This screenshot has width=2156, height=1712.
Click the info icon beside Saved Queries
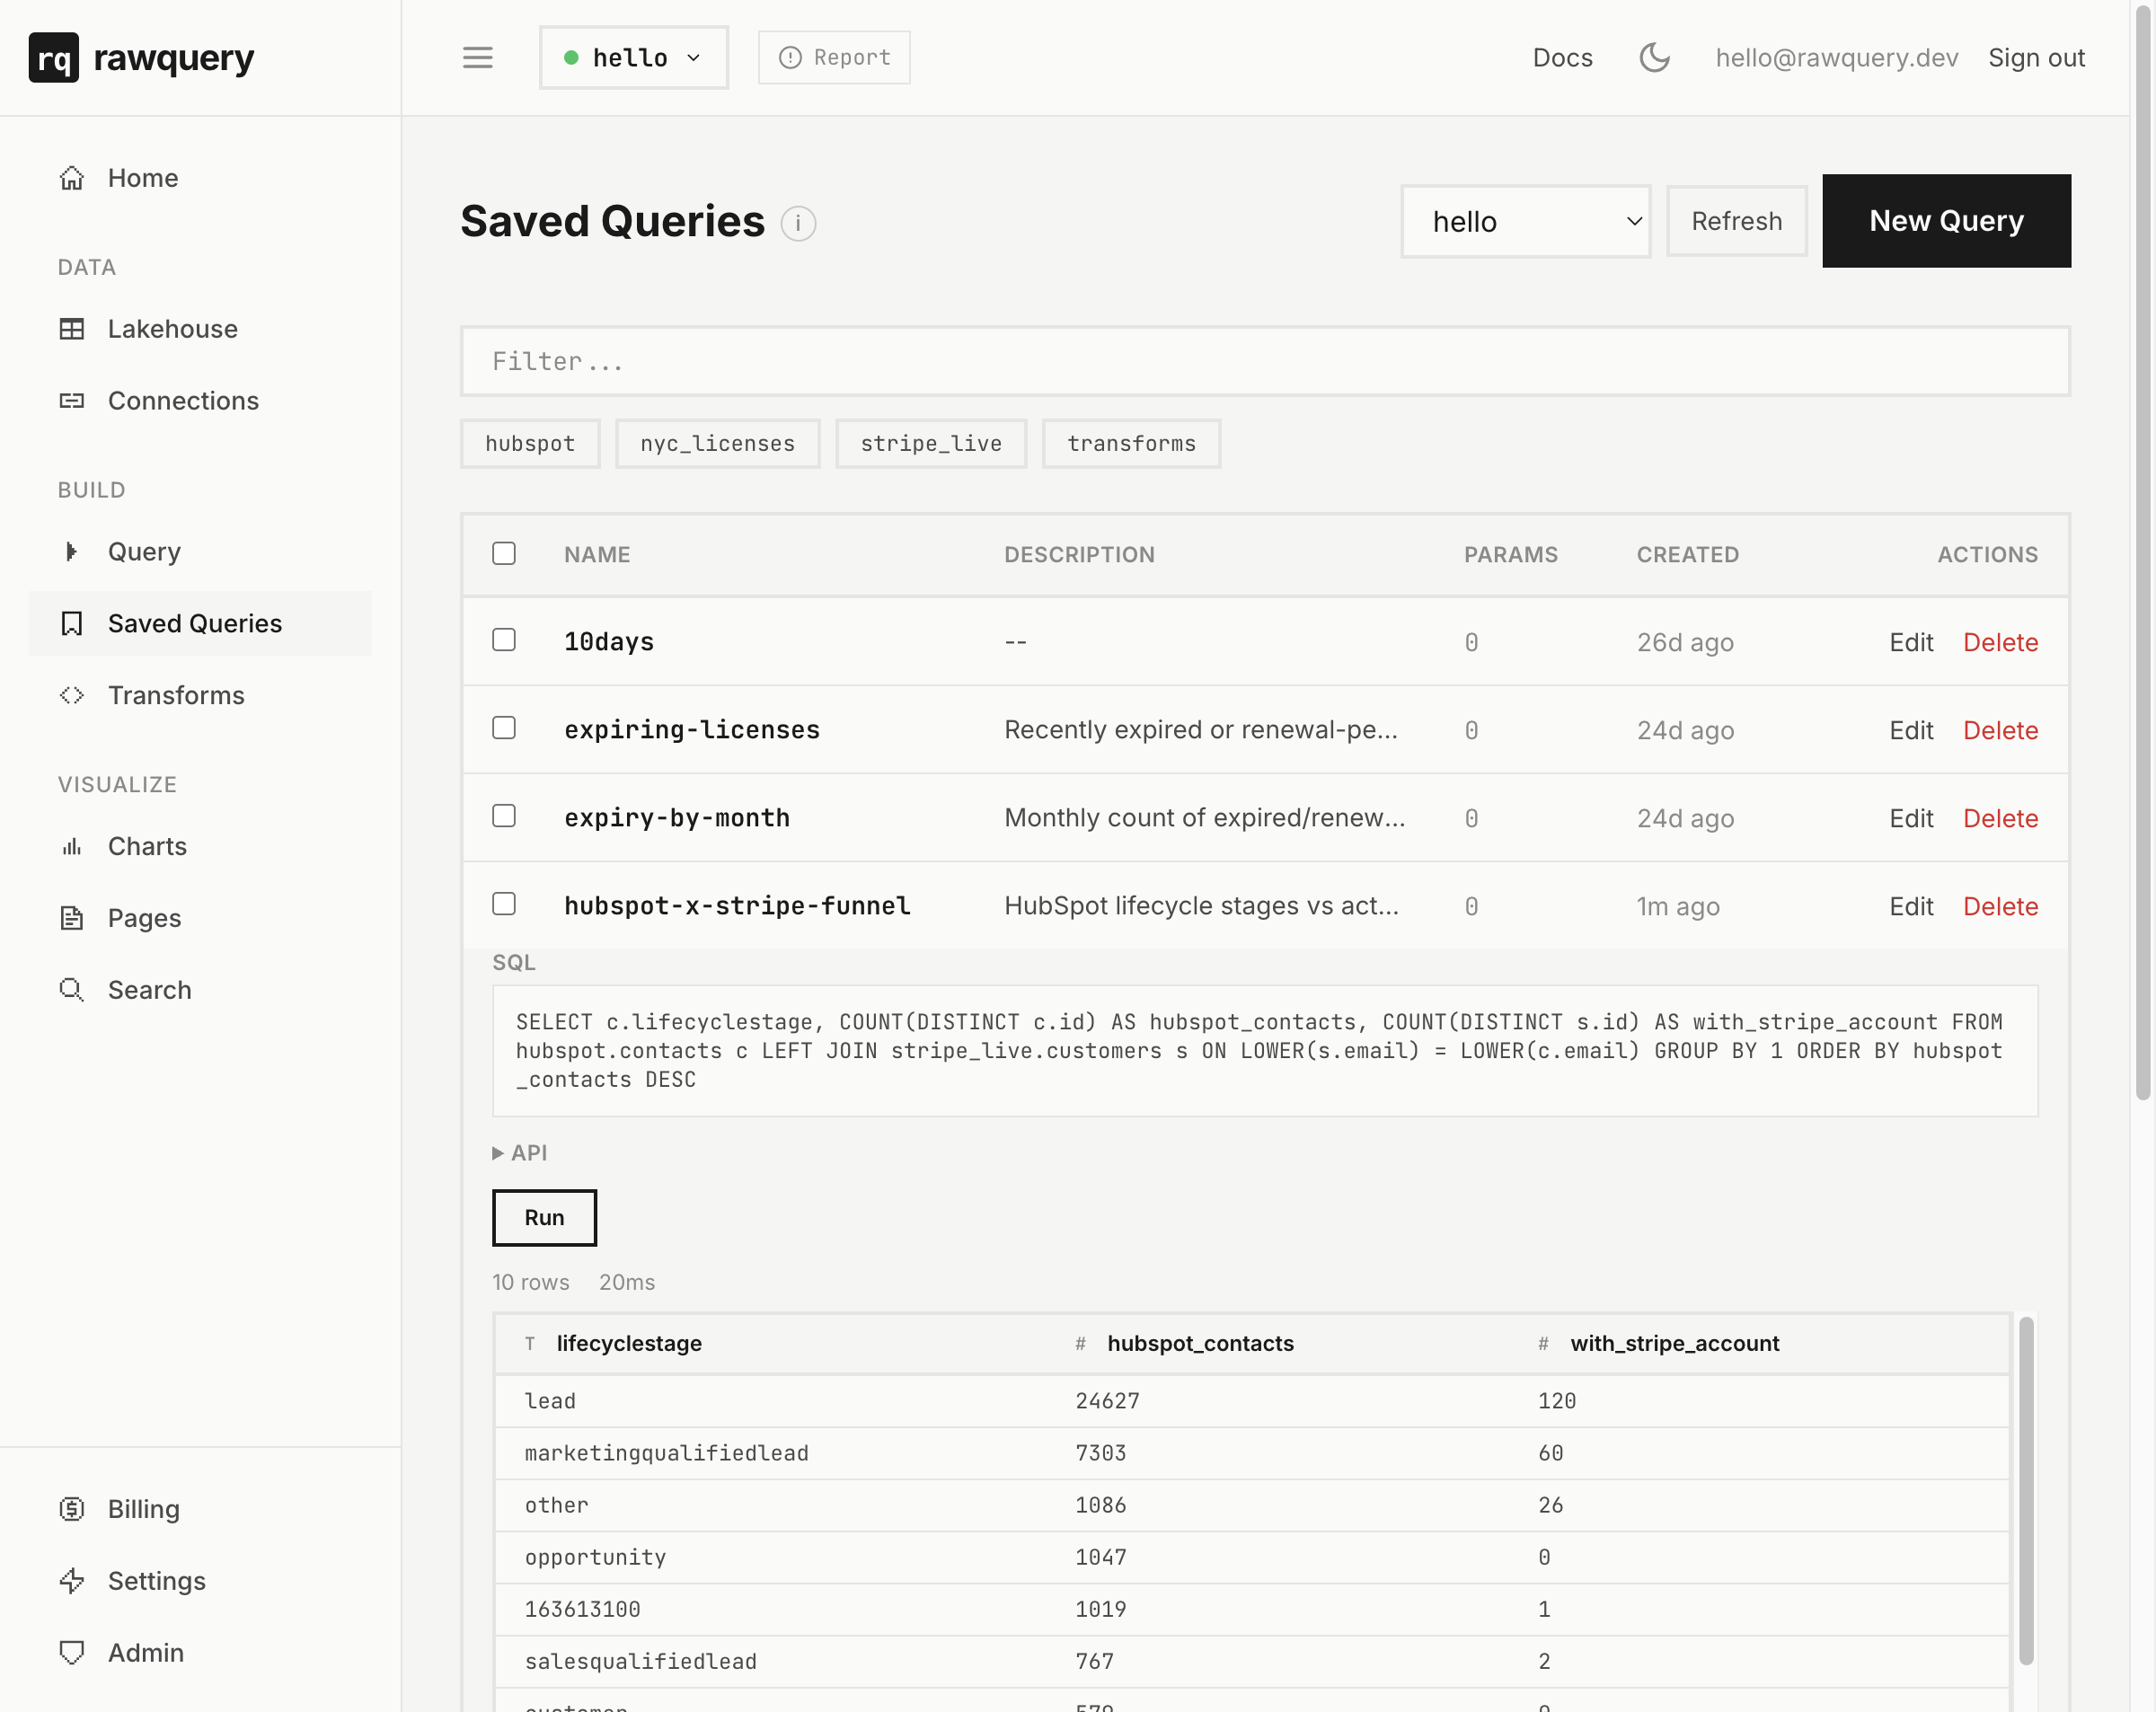click(x=797, y=224)
